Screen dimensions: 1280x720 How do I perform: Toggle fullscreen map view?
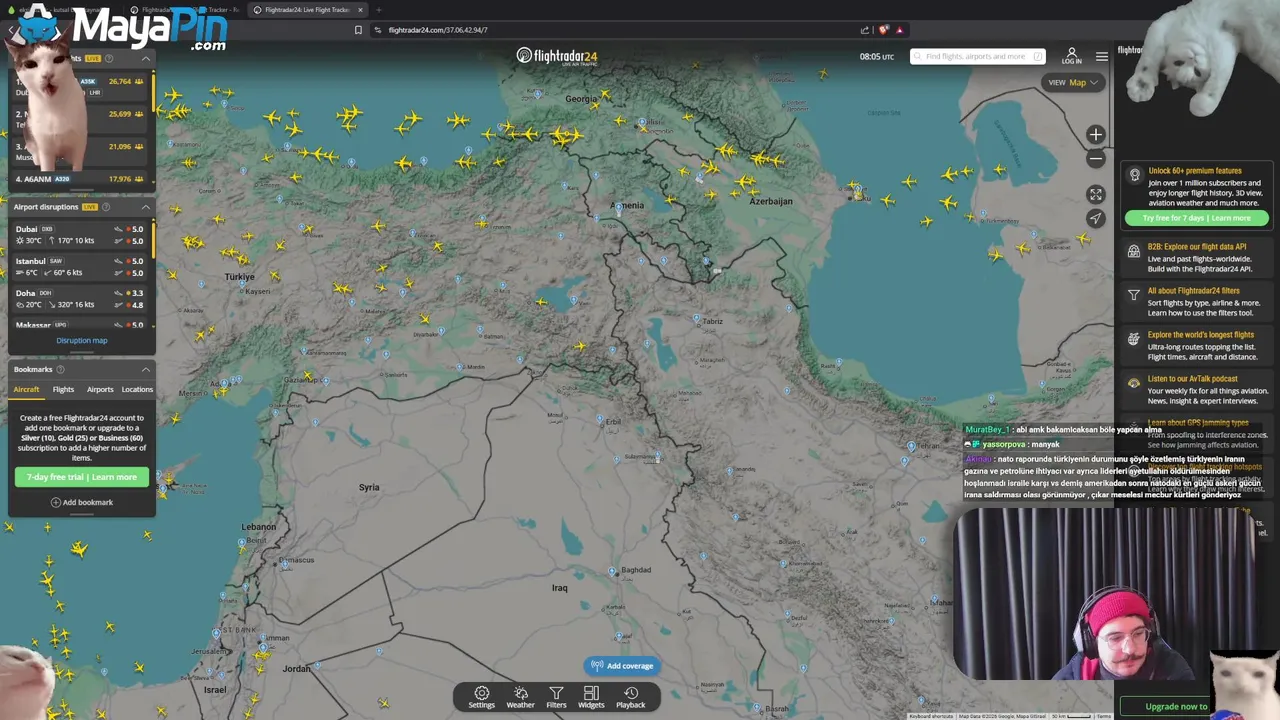(1096, 194)
